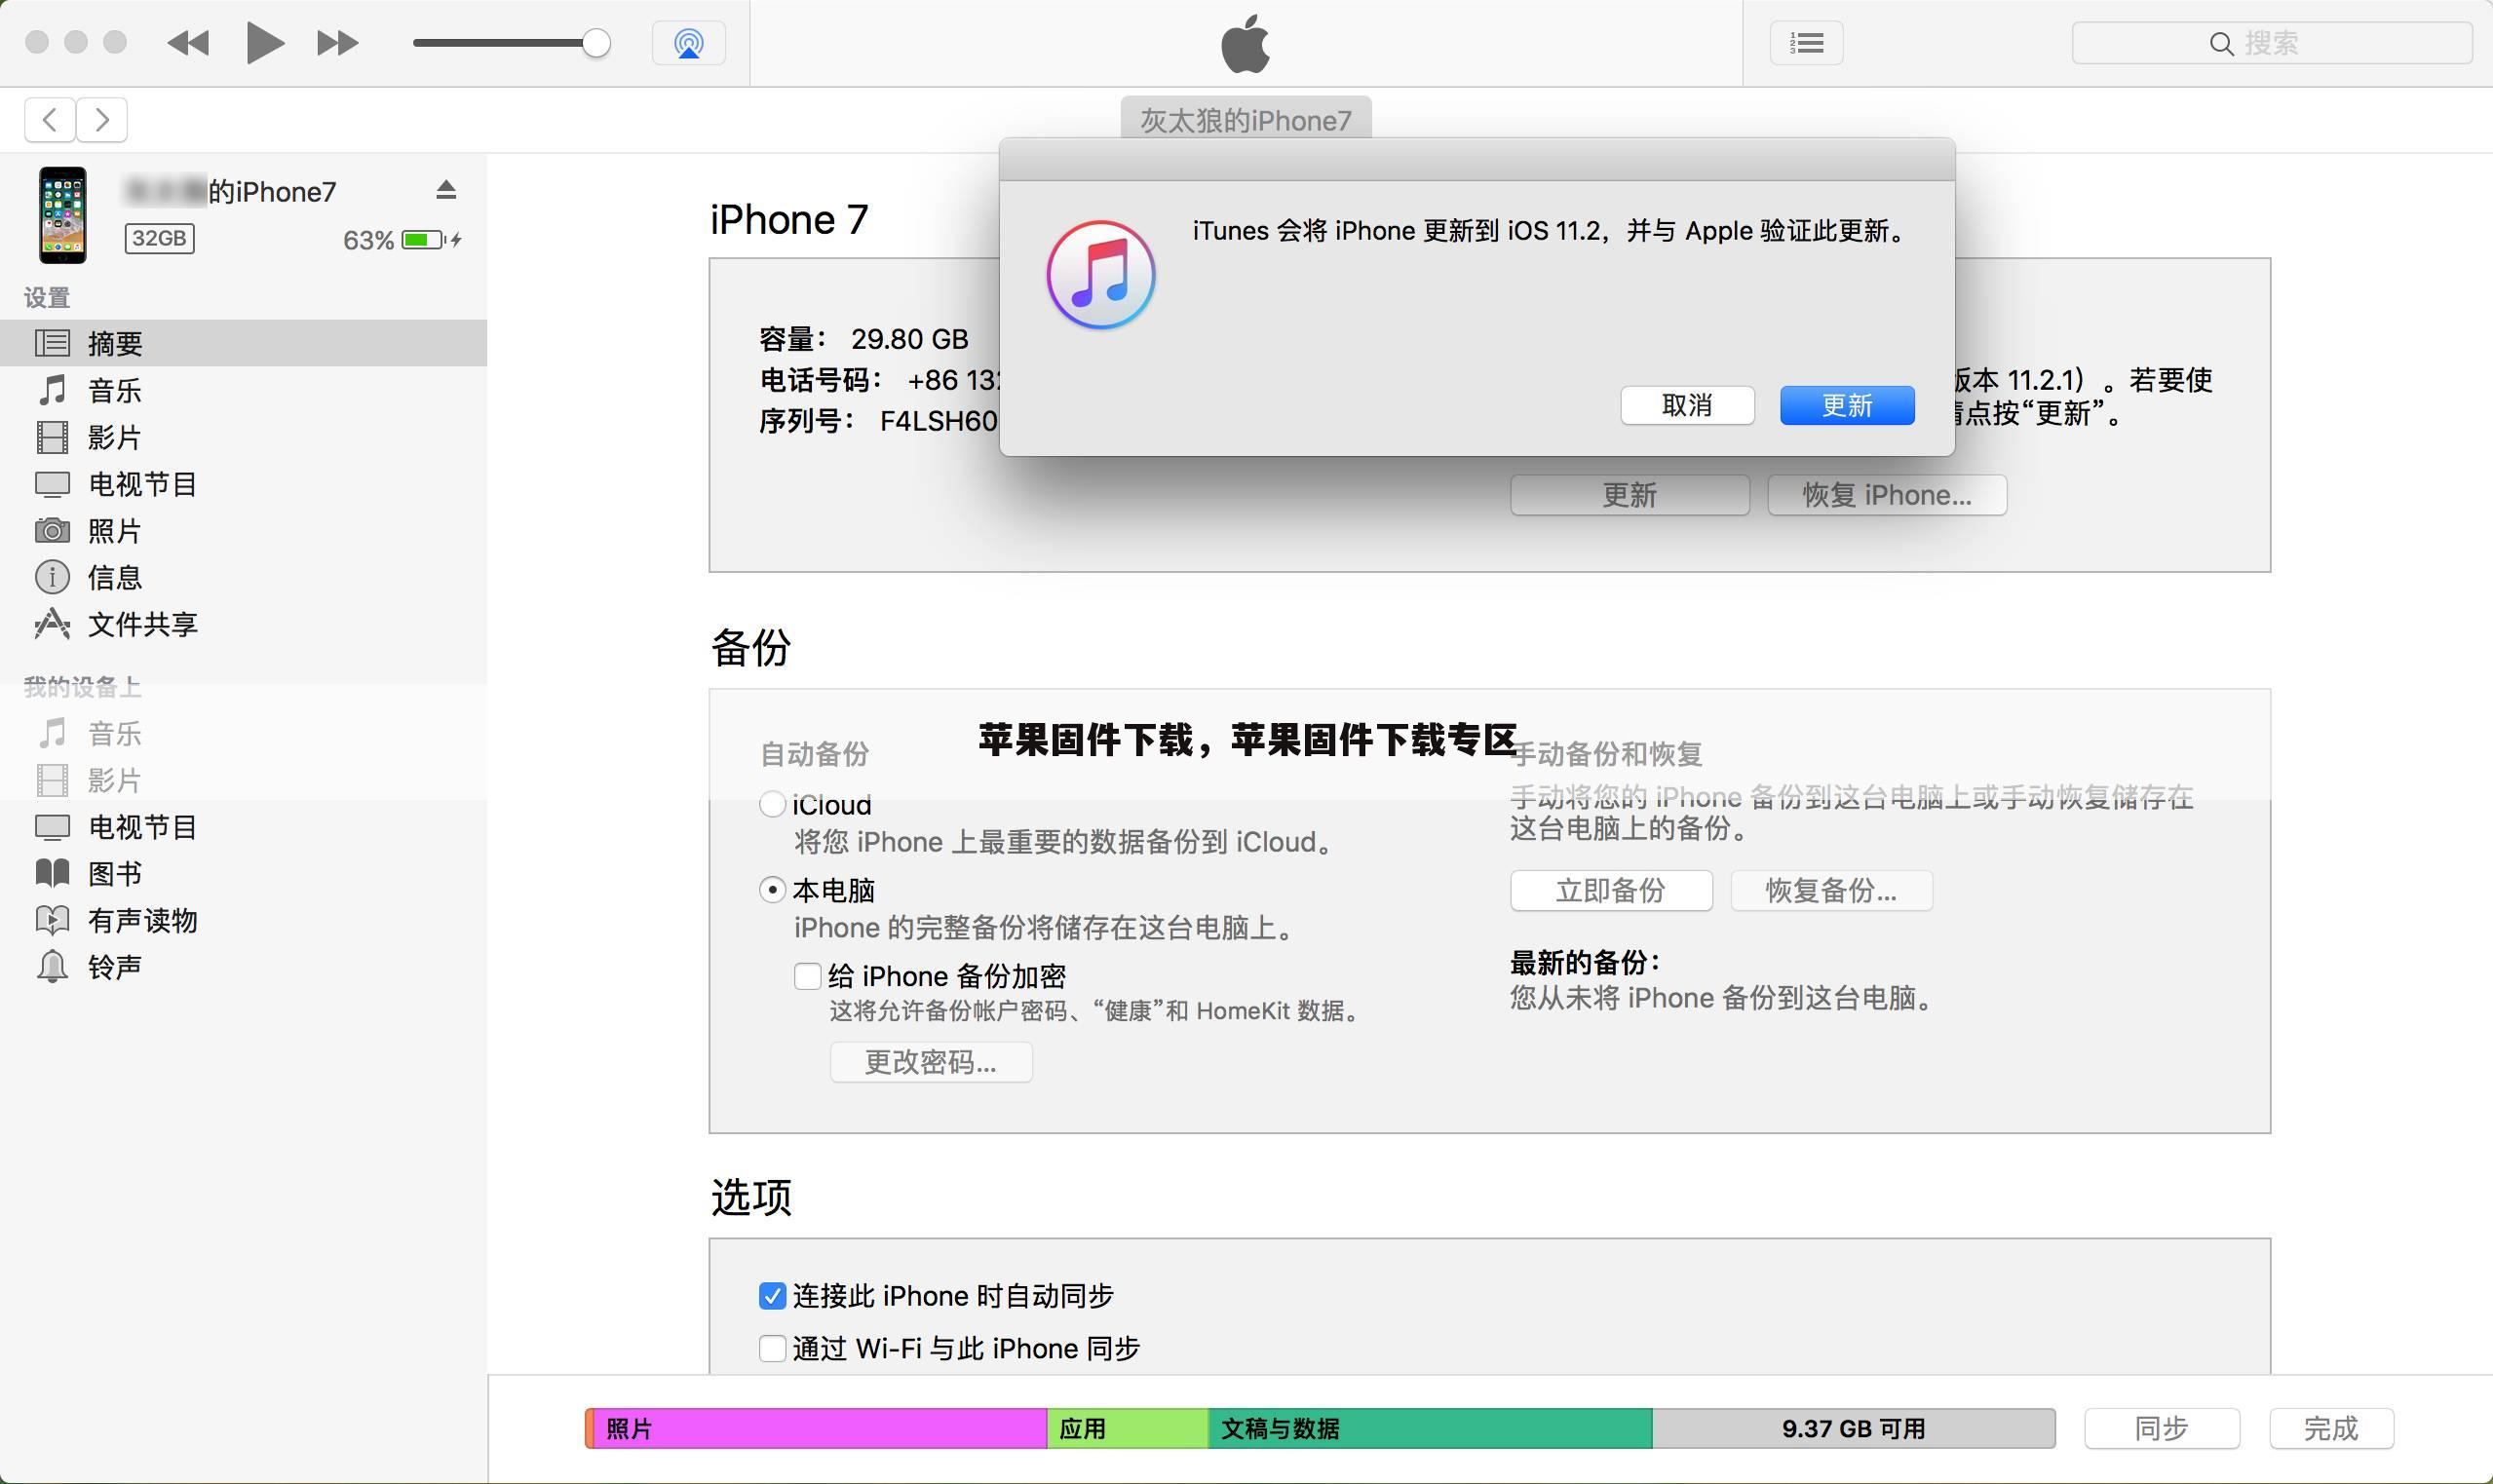Click the 照片 storage bar segment

point(820,1428)
